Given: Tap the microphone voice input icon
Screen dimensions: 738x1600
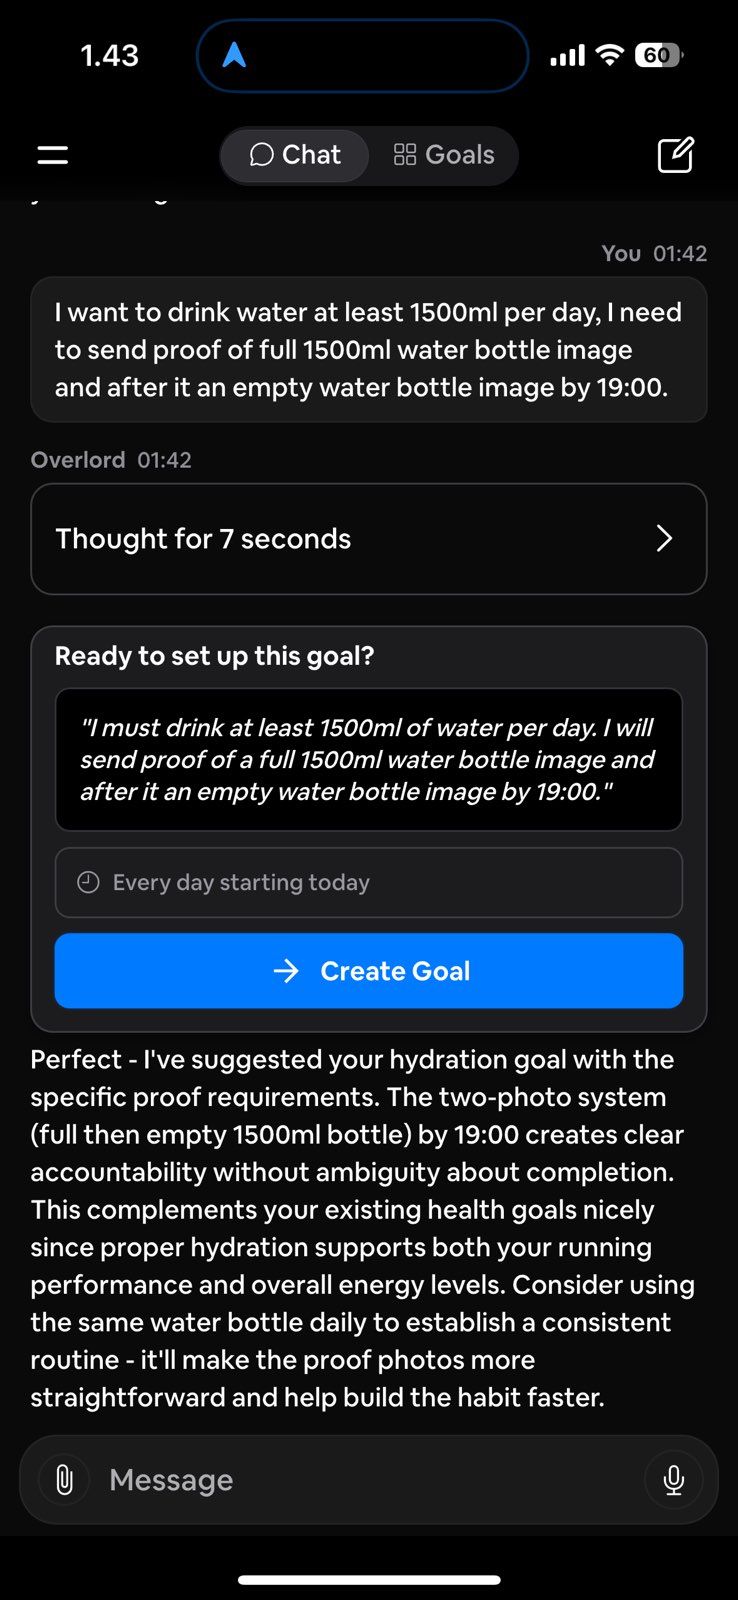Looking at the screenshot, I should tap(674, 1479).
